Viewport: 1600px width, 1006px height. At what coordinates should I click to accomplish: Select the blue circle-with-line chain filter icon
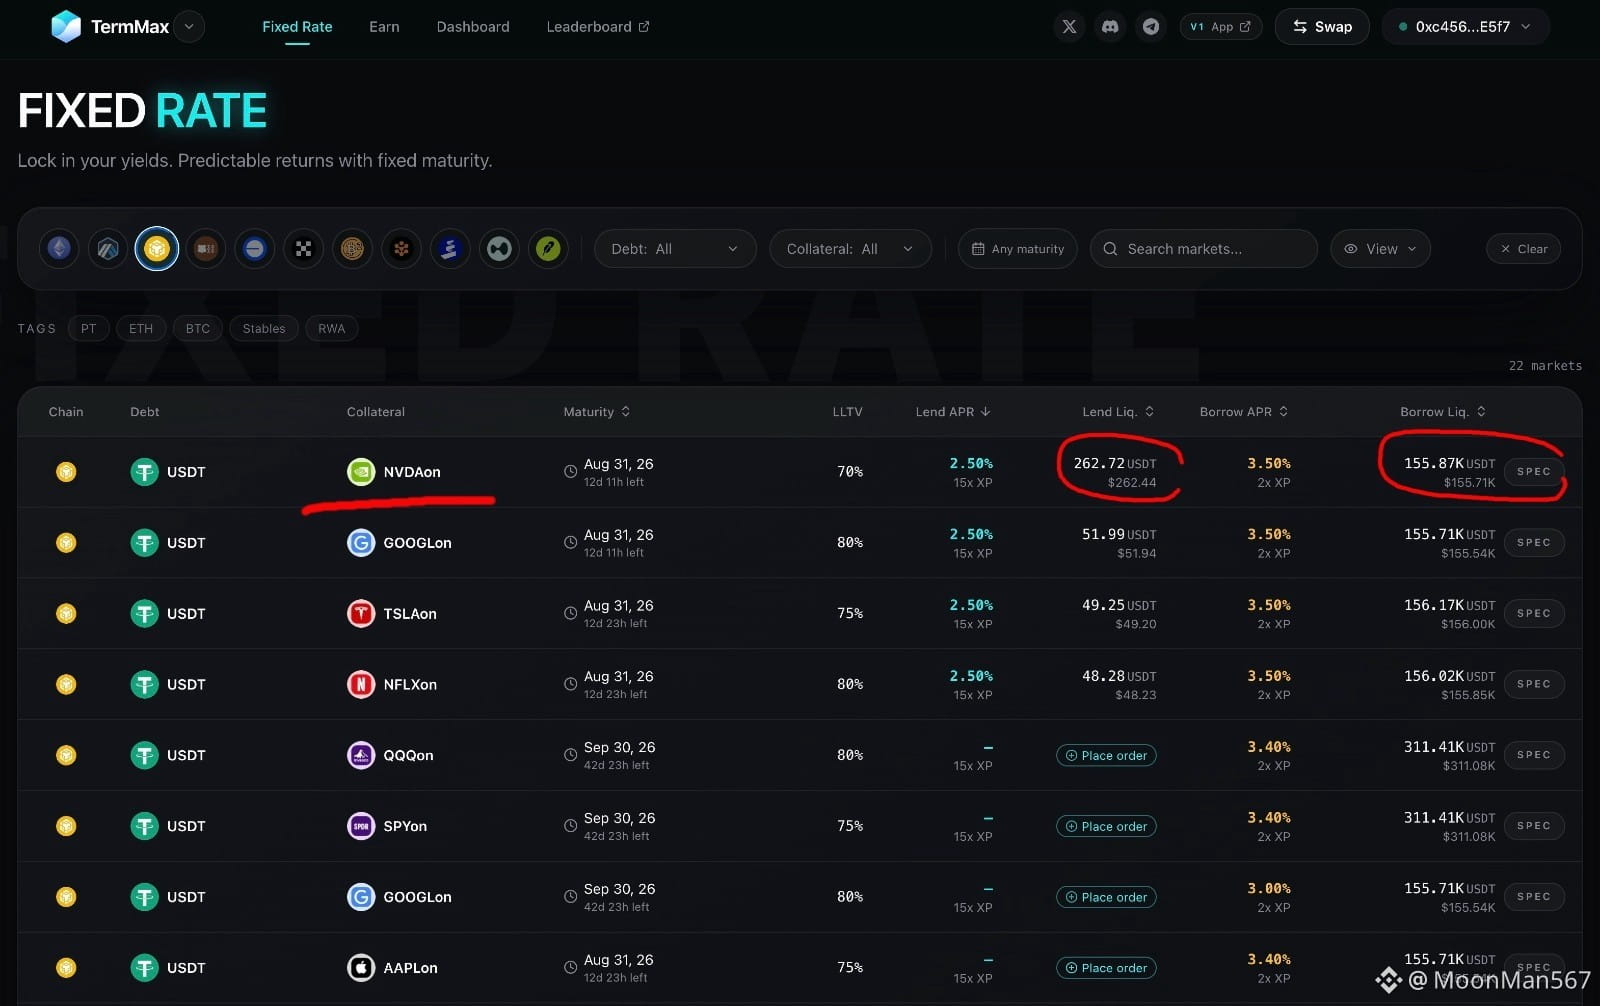255,249
